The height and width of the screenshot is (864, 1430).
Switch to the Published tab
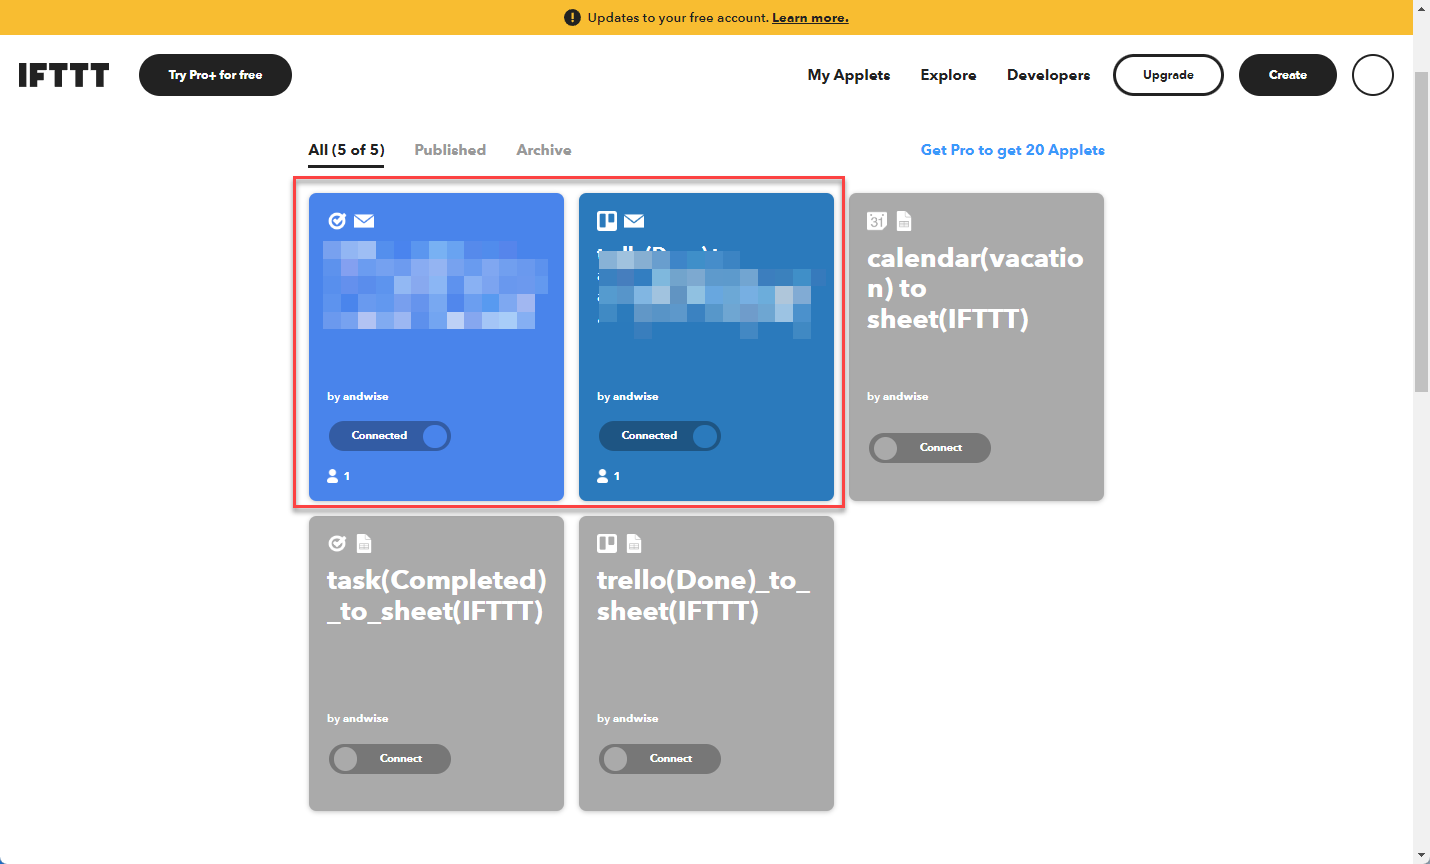point(450,150)
